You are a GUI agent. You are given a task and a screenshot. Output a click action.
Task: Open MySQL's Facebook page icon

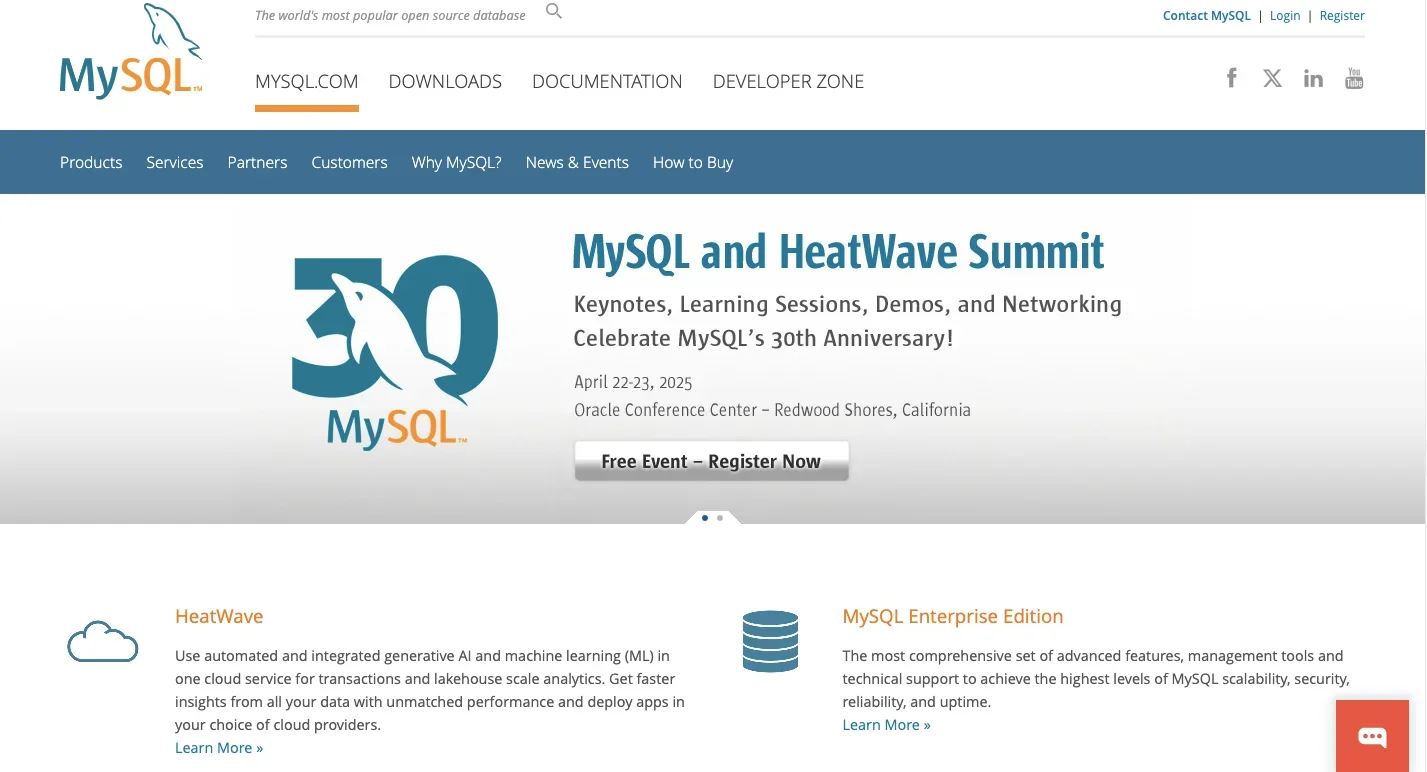pyautogui.click(x=1232, y=78)
